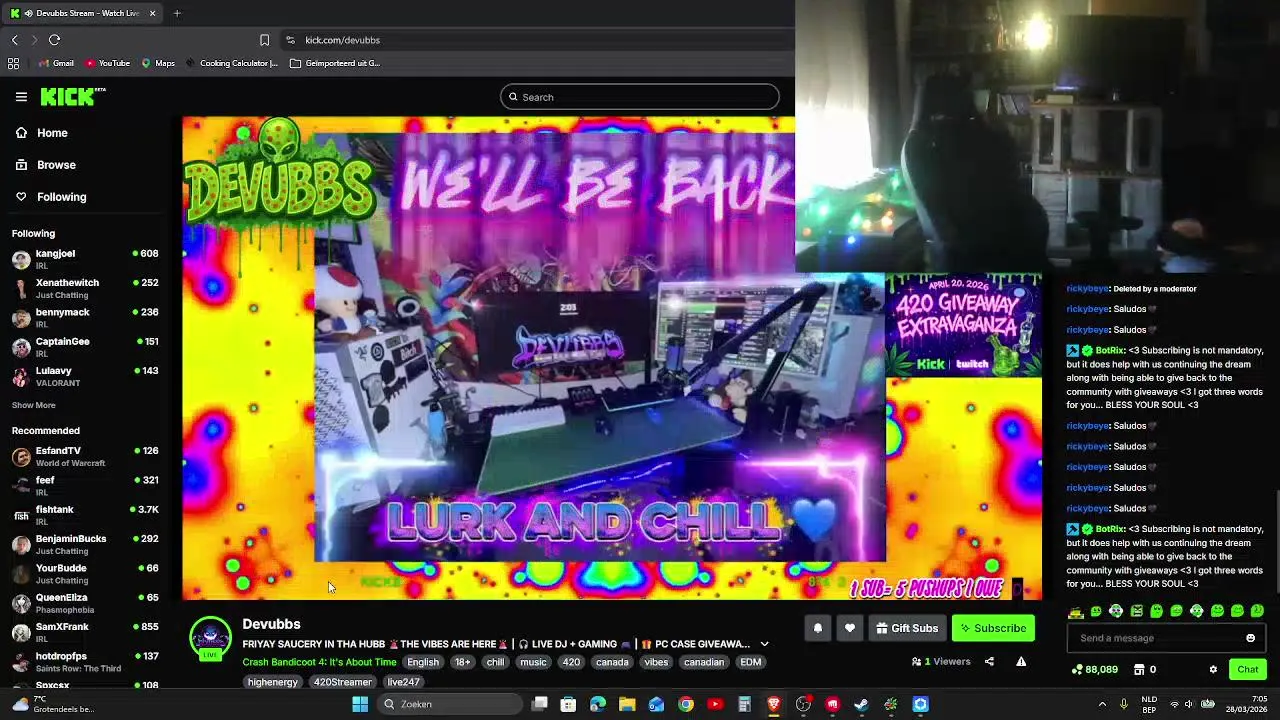
Task: Click the highenergy tag
Action: click(273, 682)
